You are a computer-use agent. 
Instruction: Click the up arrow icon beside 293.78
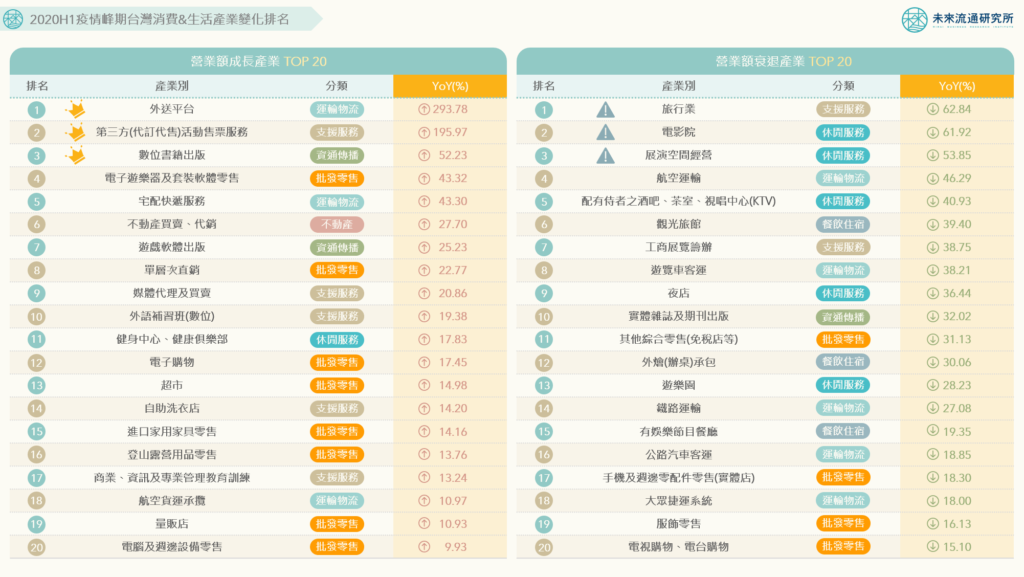pos(424,109)
